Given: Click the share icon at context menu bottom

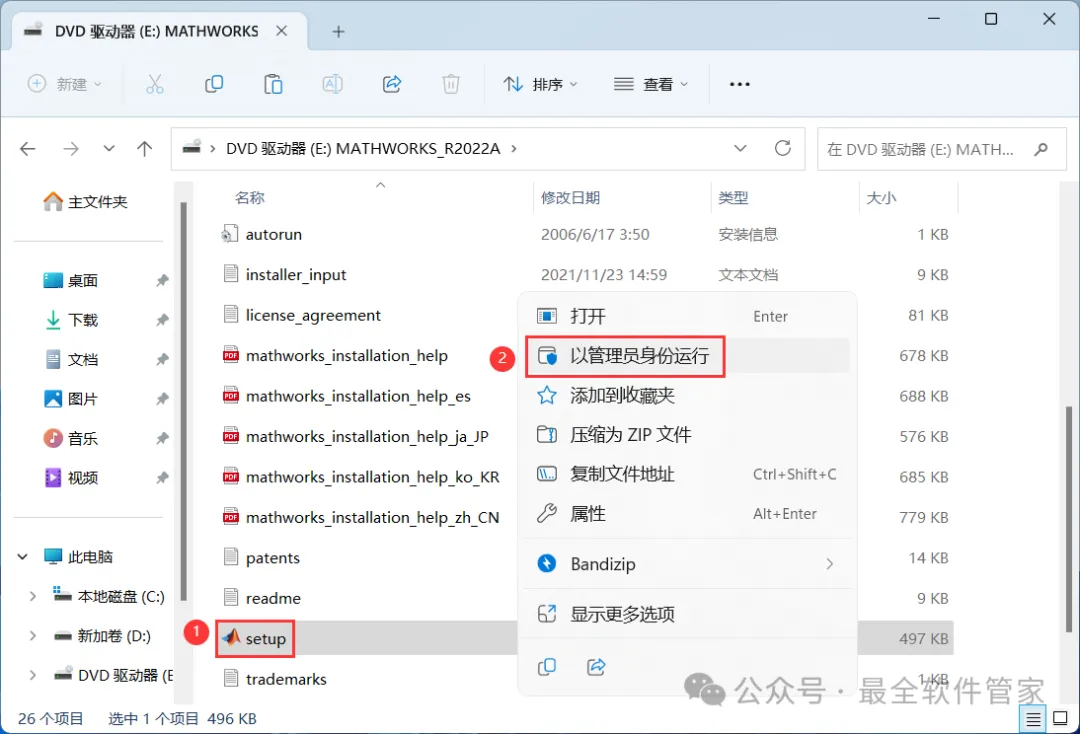Looking at the screenshot, I should coord(596,667).
